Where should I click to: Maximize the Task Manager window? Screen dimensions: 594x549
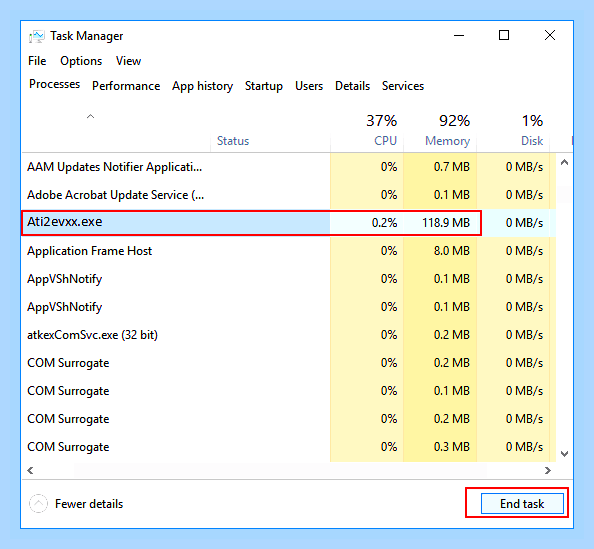[504, 36]
